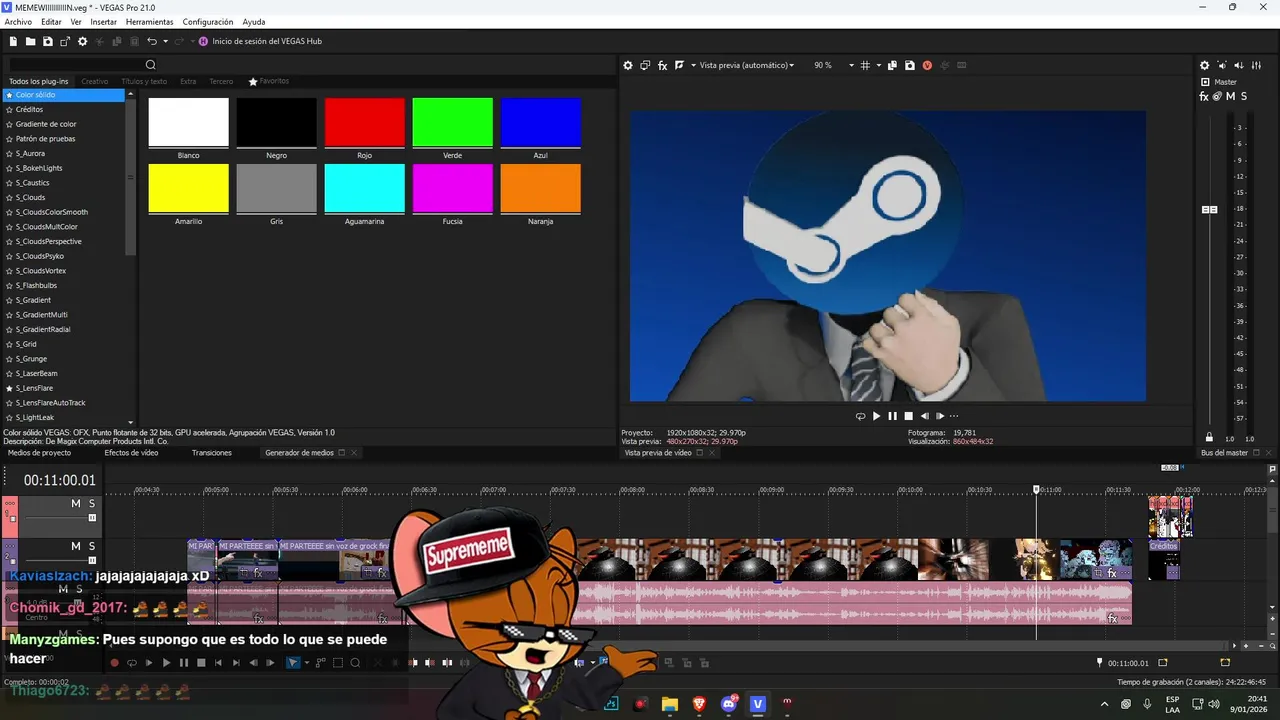Open the Insertar menu
The width and height of the screenshot is (1280, 720).
103,21
